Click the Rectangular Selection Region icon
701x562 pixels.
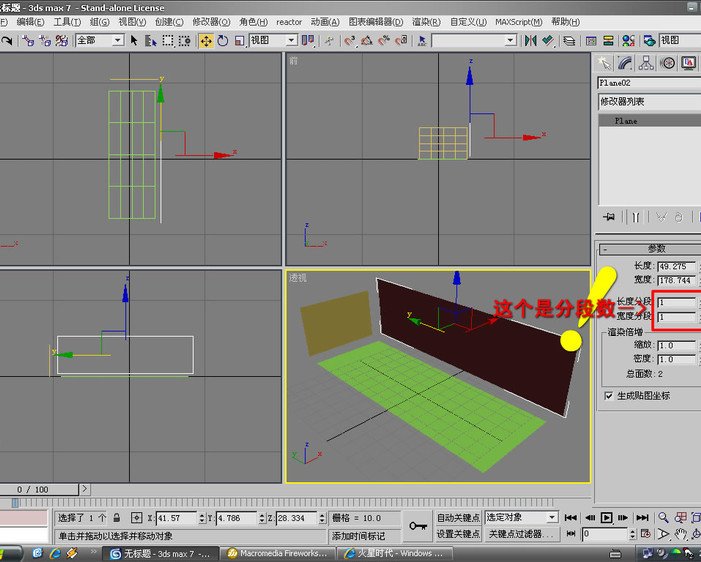click(168, 41)
